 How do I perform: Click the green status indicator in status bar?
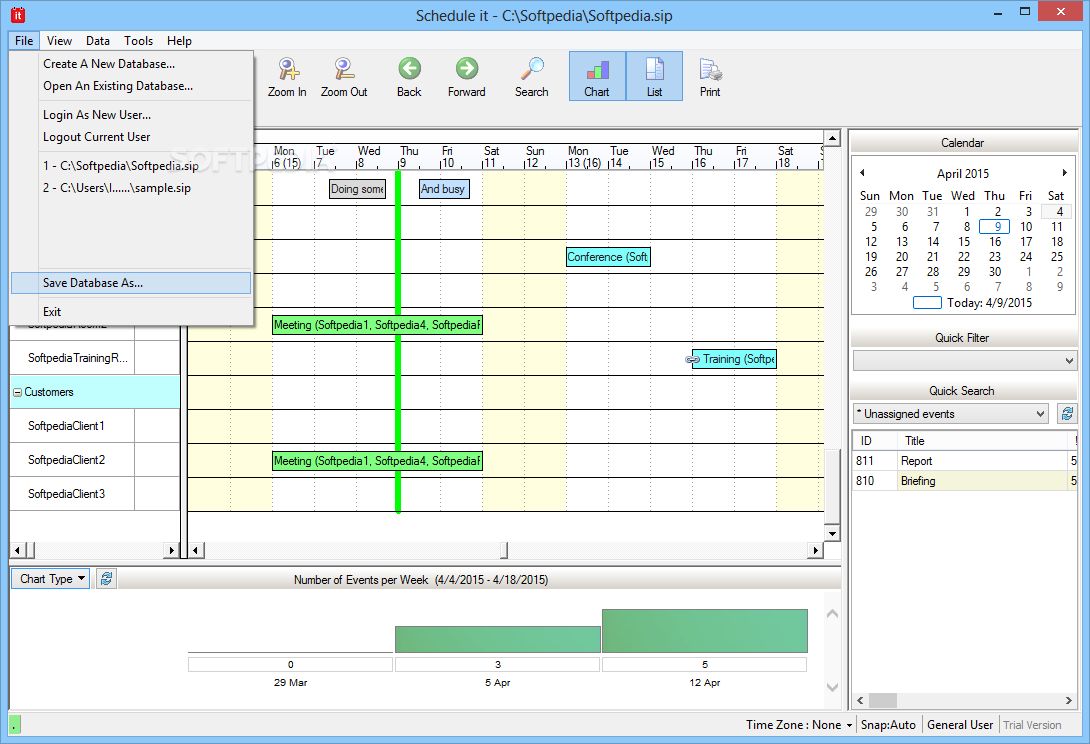[15, 725]
